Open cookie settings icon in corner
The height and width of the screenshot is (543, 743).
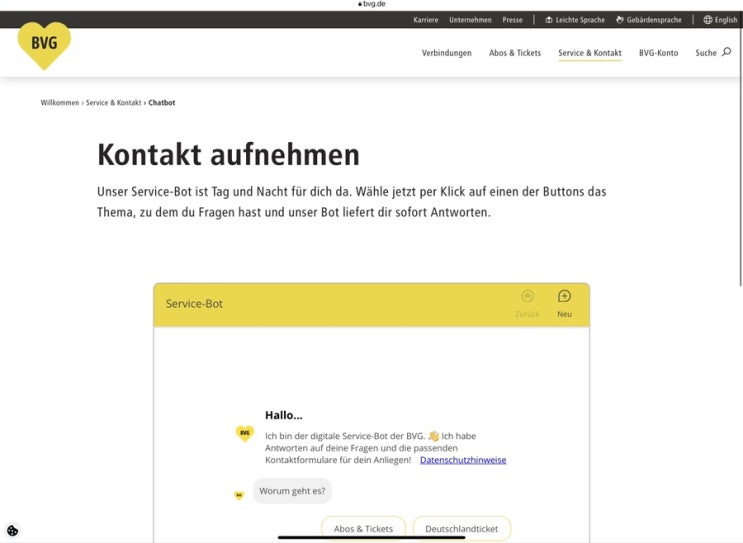13,530
